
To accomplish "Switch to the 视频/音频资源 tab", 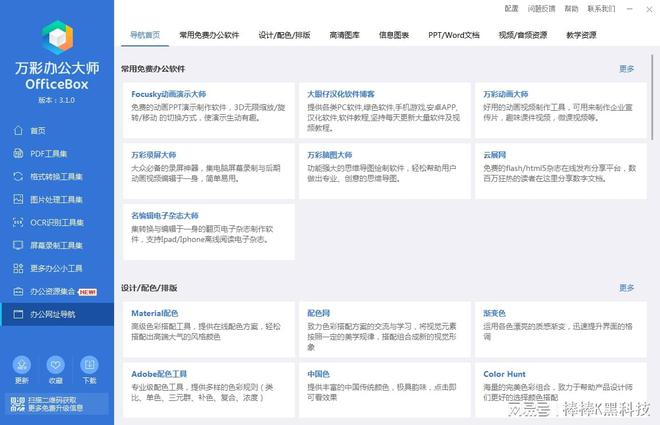I will point(523,35).
